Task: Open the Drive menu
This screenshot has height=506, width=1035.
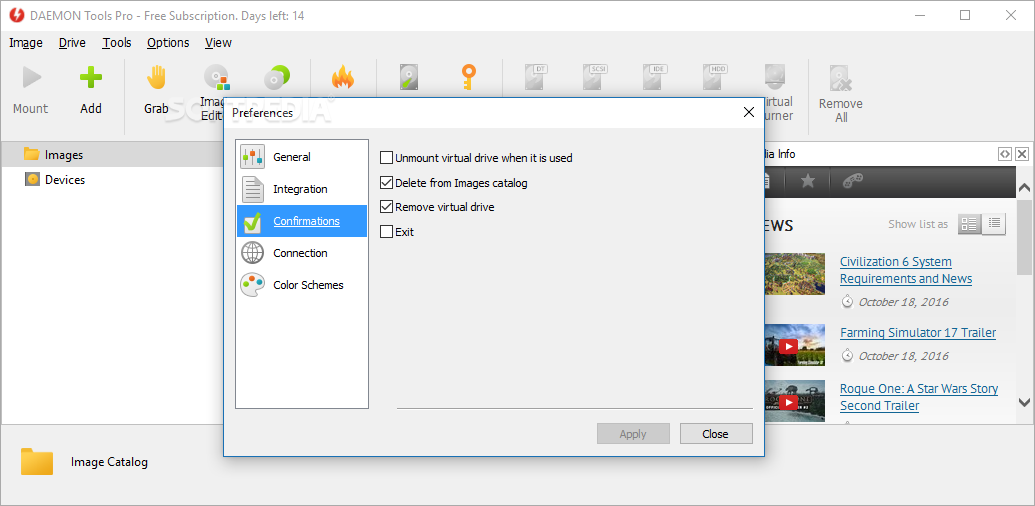Action: point(72,43)
